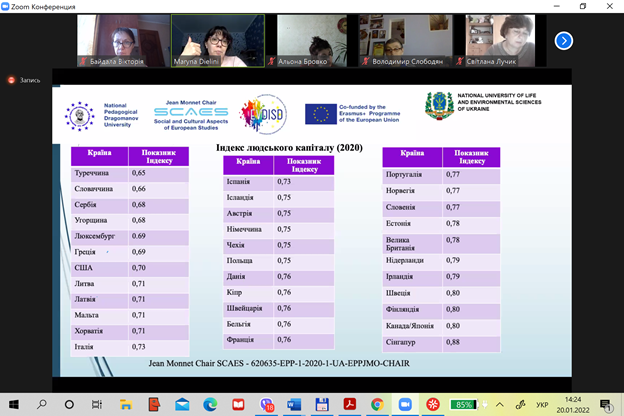Click the Німеччина table cell
Screen dimensions: 624x416
coord(248,230)
